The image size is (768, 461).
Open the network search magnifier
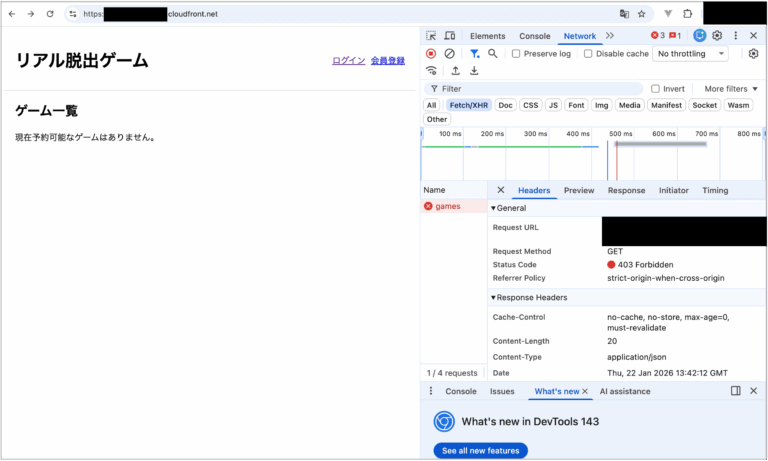pos(493,54)
